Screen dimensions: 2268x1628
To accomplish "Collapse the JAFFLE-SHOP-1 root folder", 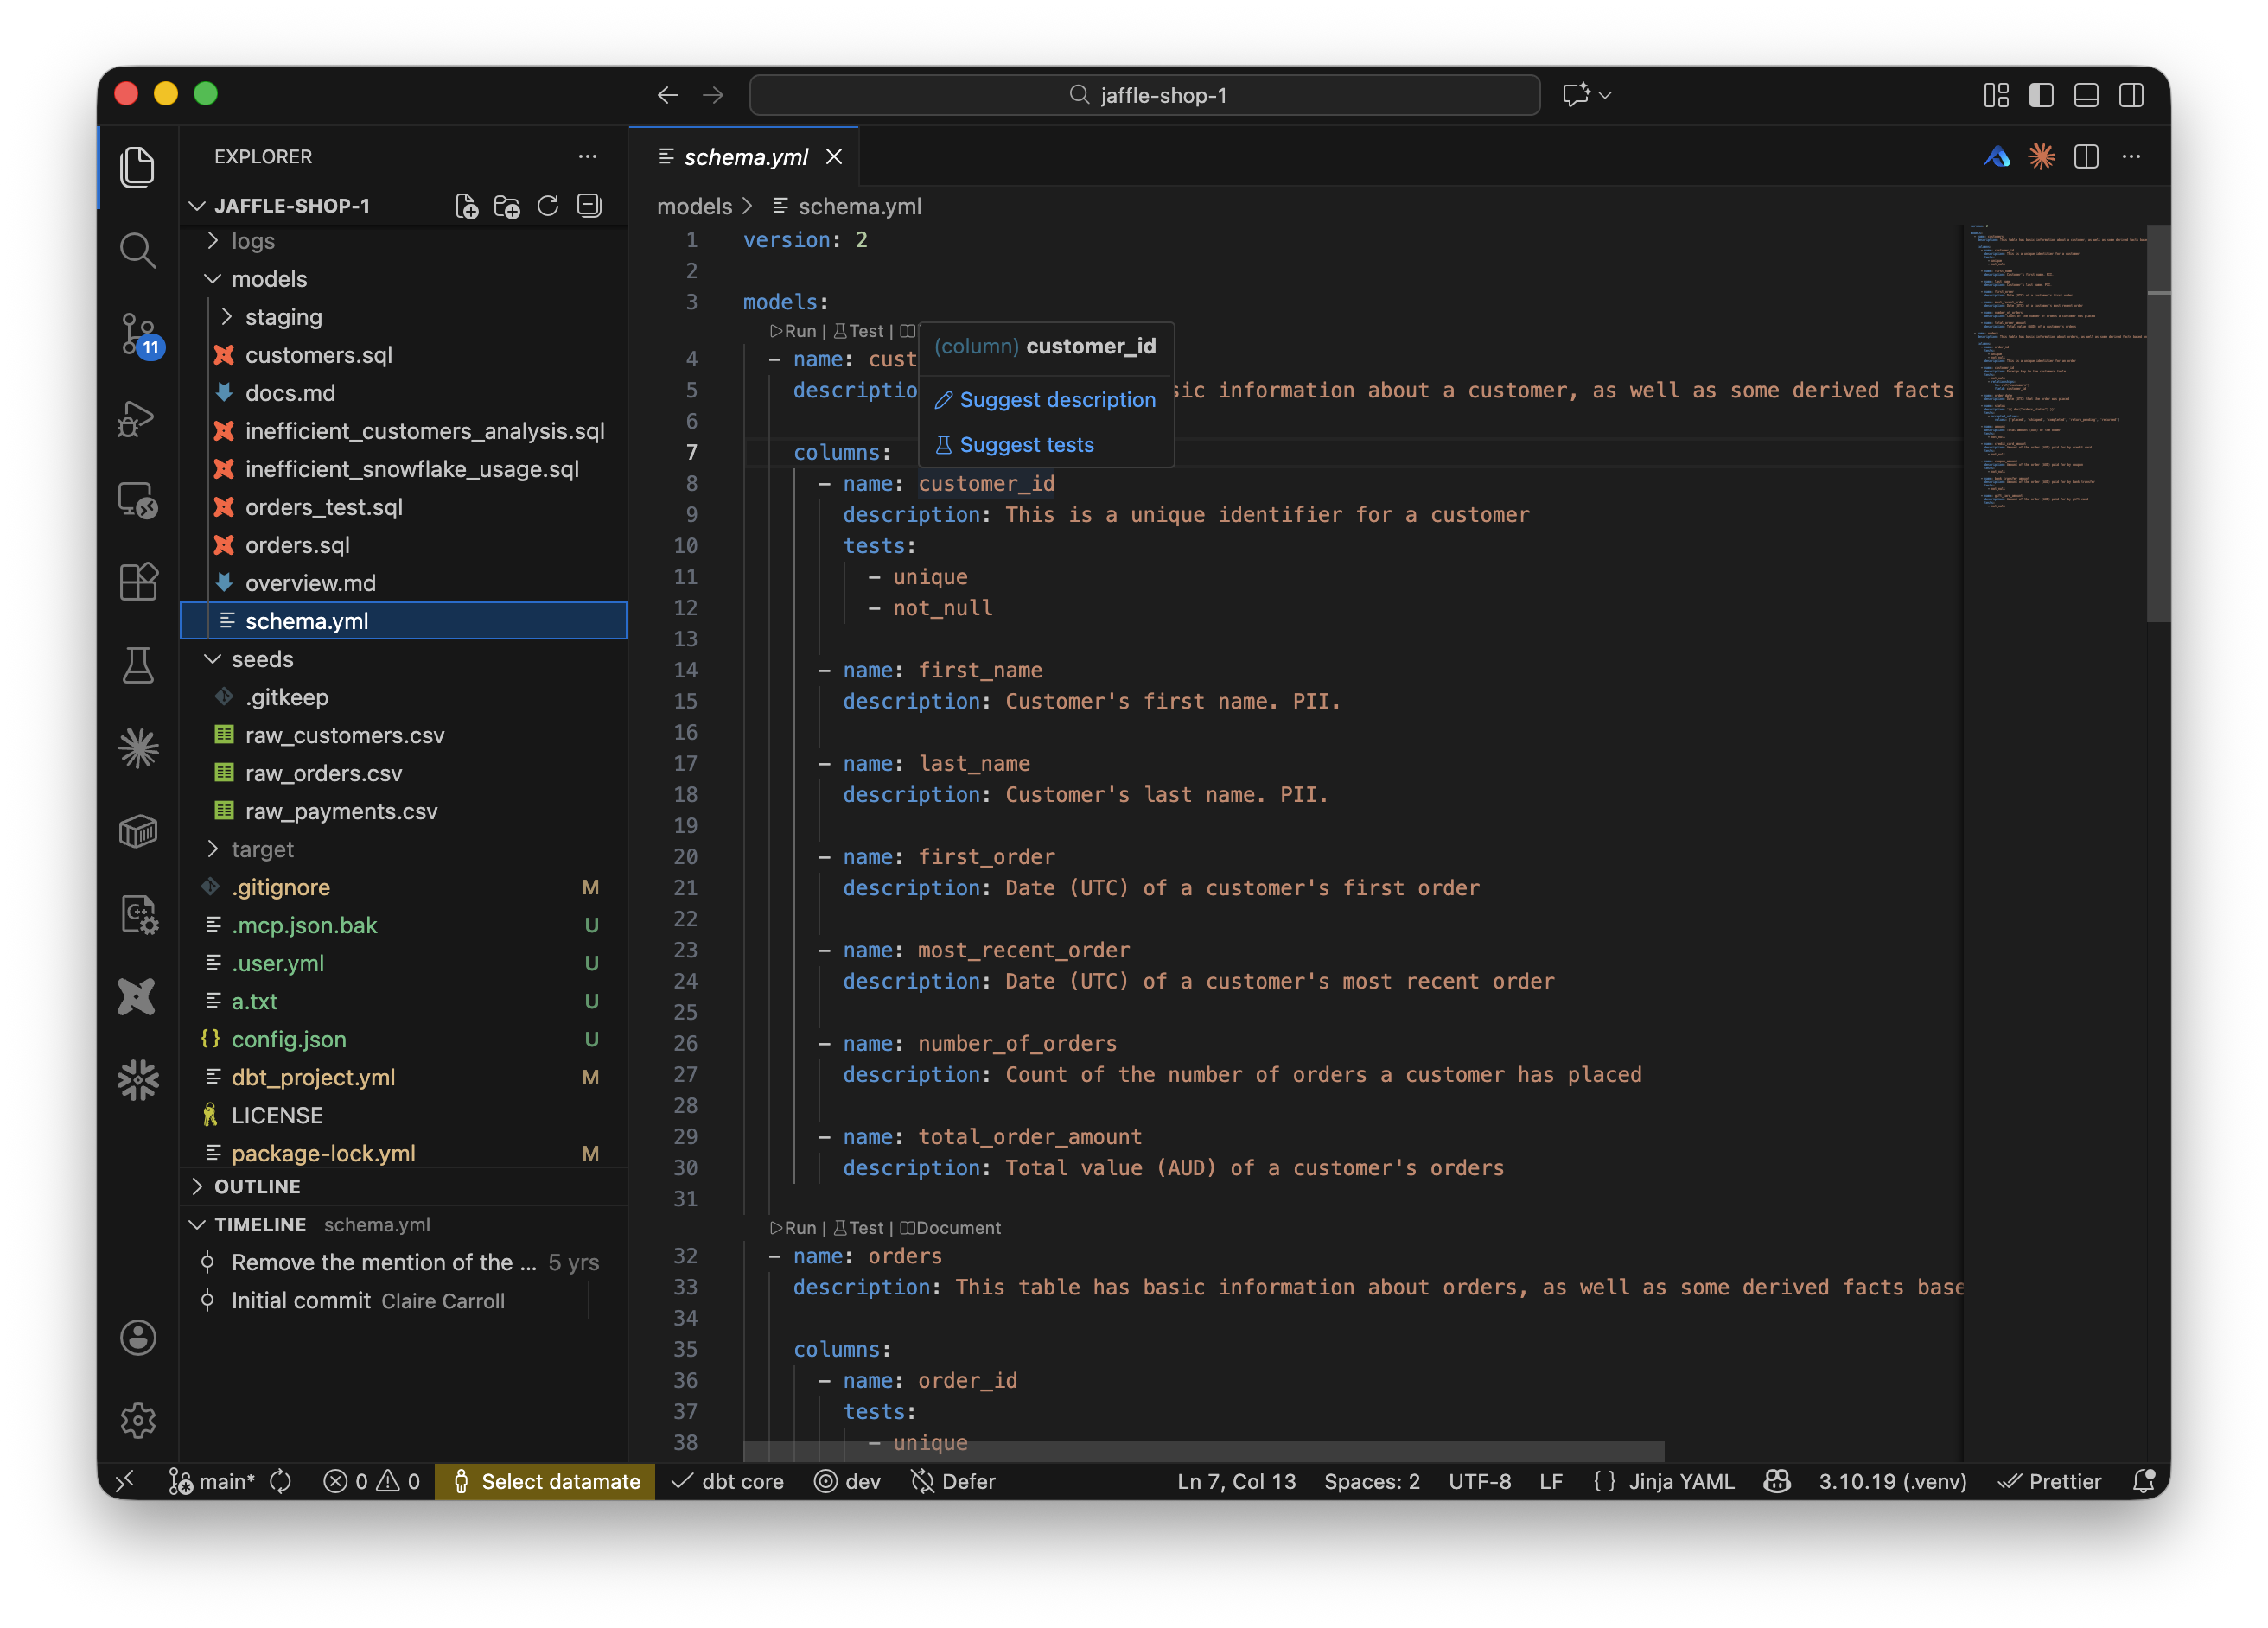I will (x=292, y=206).
